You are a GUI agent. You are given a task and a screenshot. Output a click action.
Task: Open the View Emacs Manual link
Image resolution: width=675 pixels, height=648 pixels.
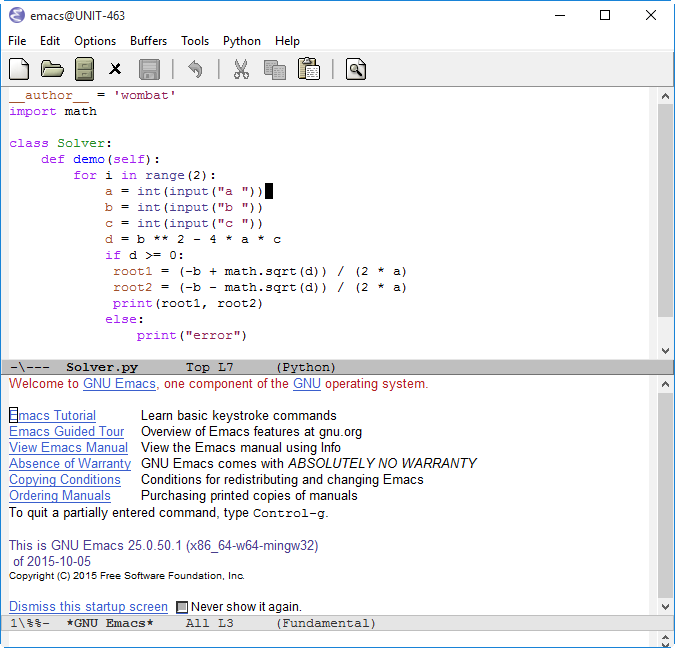click(68, 448)
